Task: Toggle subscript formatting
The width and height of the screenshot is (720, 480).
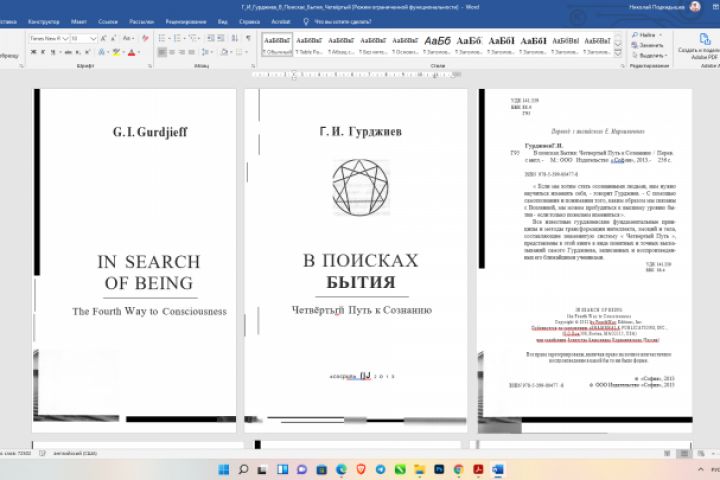Action: (78, 52)
